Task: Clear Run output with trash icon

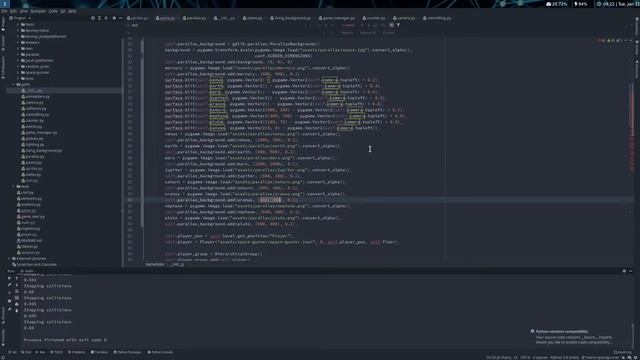Action: (17, 311)
